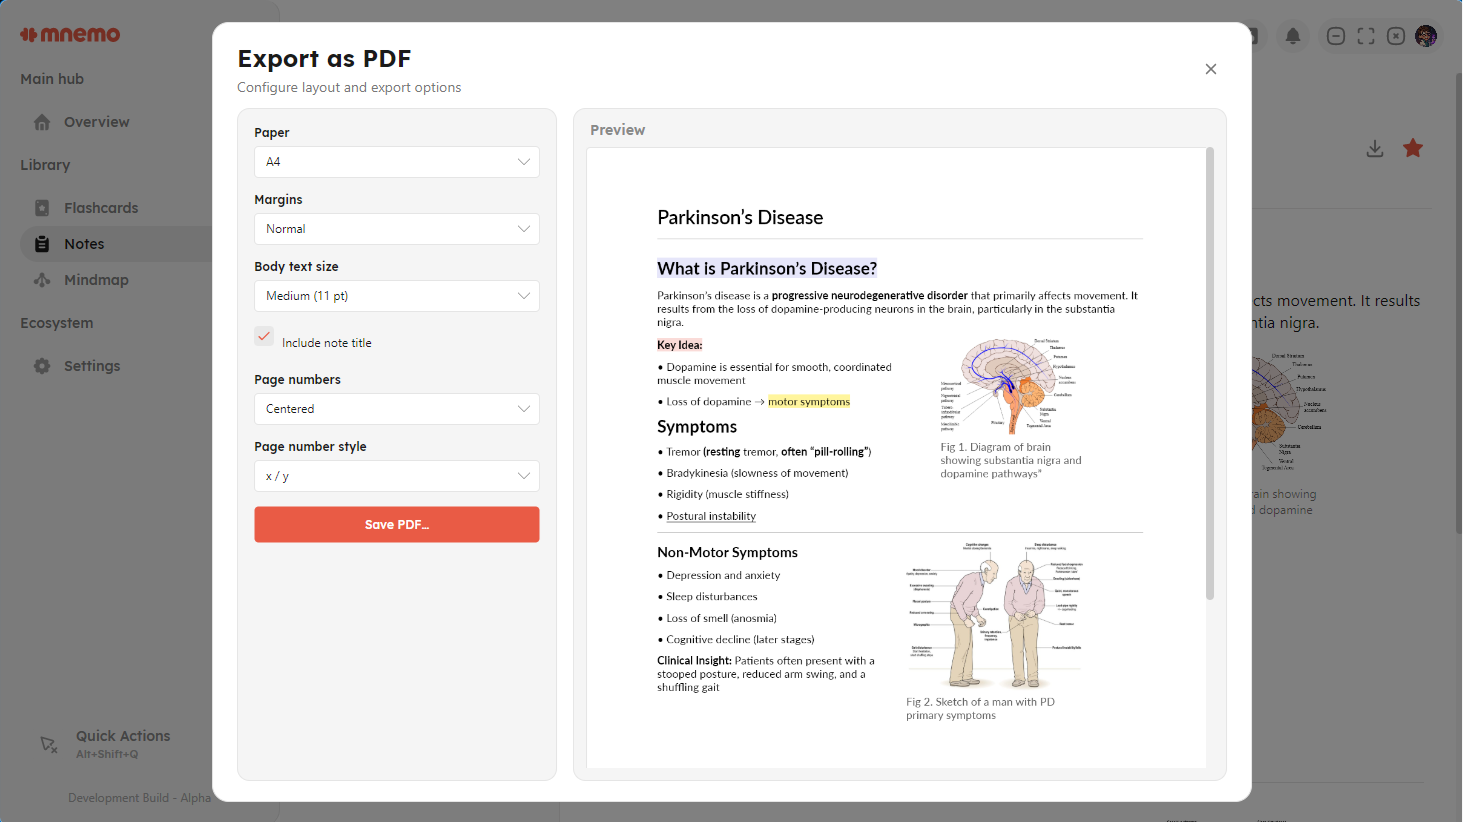Click the 'Development Build - Alpha' text
The height and width of the screenshot is (823, 1463).
tap(139, 798)
